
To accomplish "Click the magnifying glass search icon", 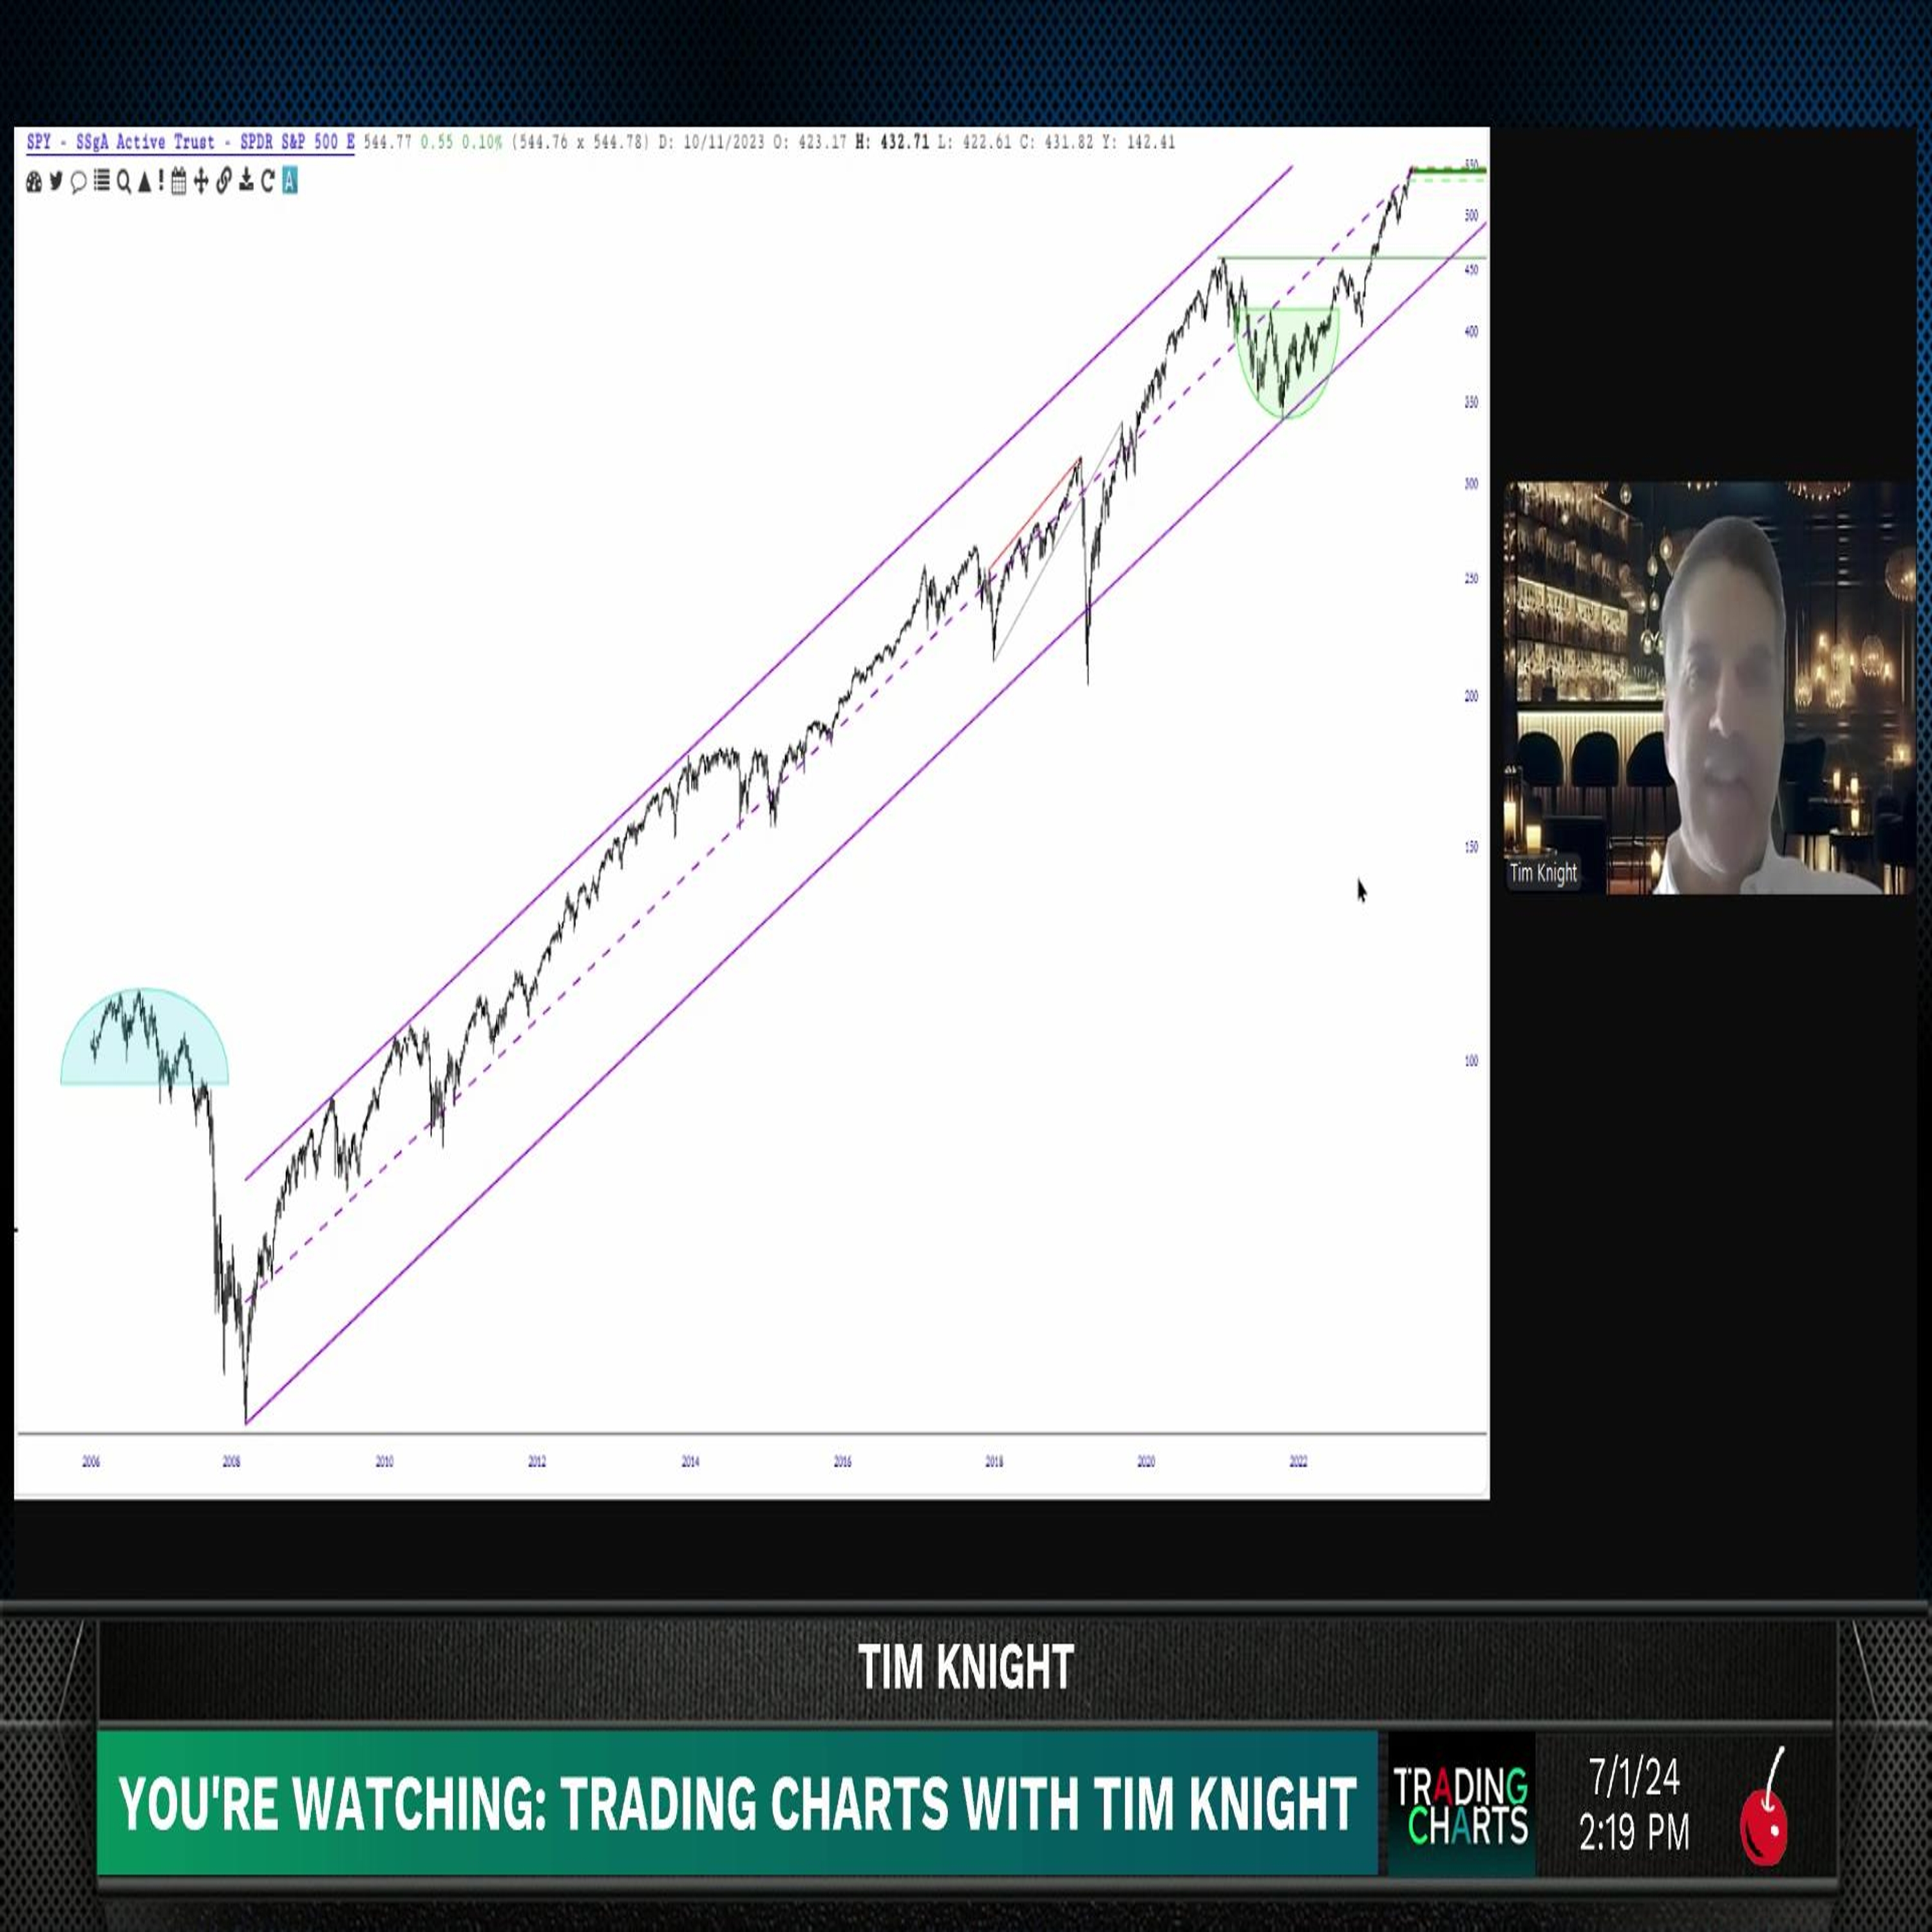I will point(123,181).
